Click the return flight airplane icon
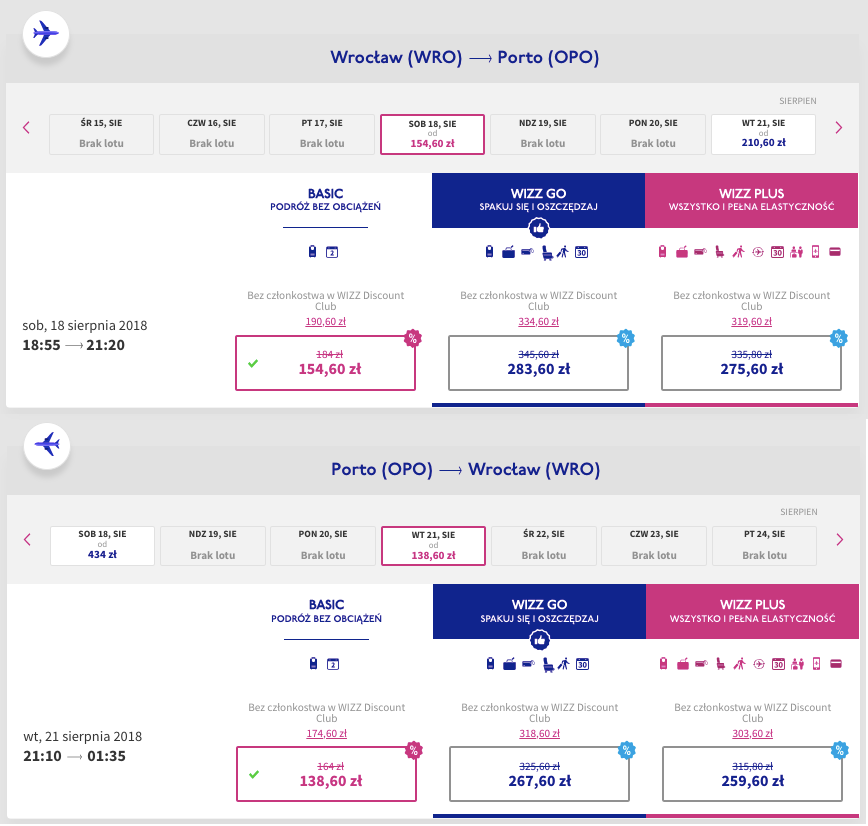The width and height of the screenshot is (868, 826). point(47,445)
